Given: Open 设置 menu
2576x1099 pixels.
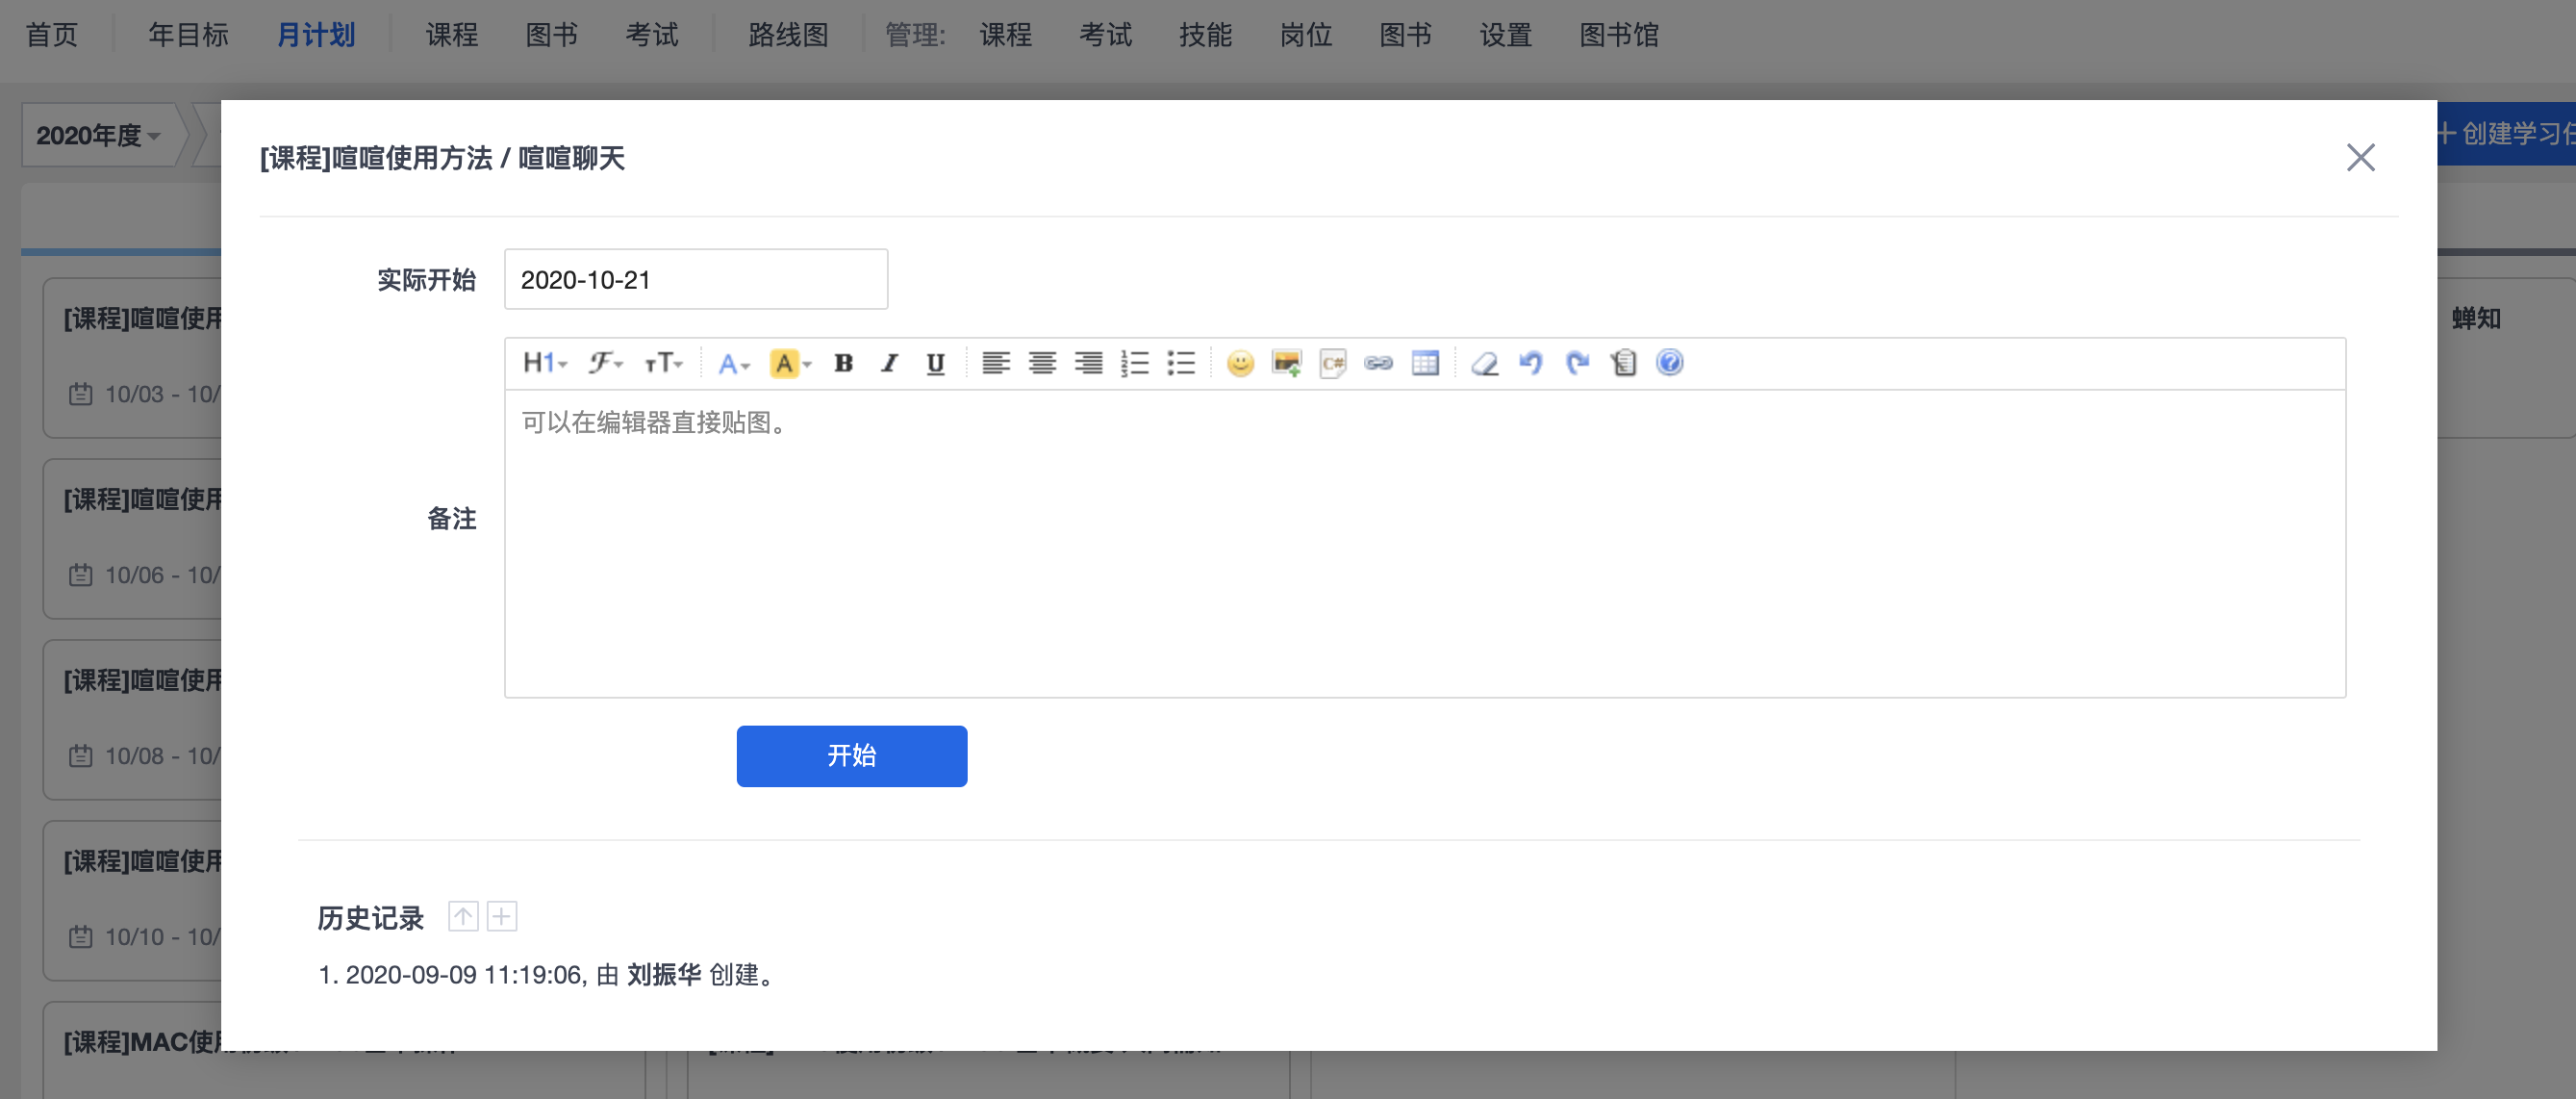Looking at the screenshot, I should (x=1506, y=35).
